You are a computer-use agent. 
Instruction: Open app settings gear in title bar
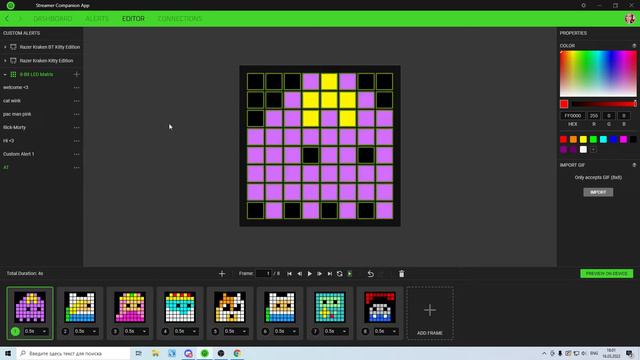point(583,5)
